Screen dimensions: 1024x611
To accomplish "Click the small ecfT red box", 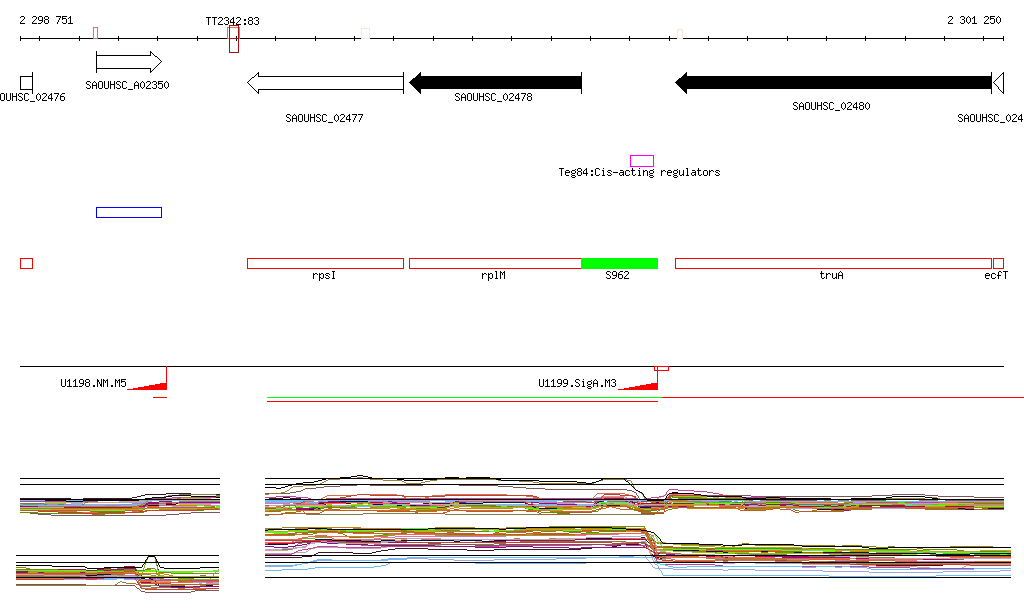I will coord(998,264).
